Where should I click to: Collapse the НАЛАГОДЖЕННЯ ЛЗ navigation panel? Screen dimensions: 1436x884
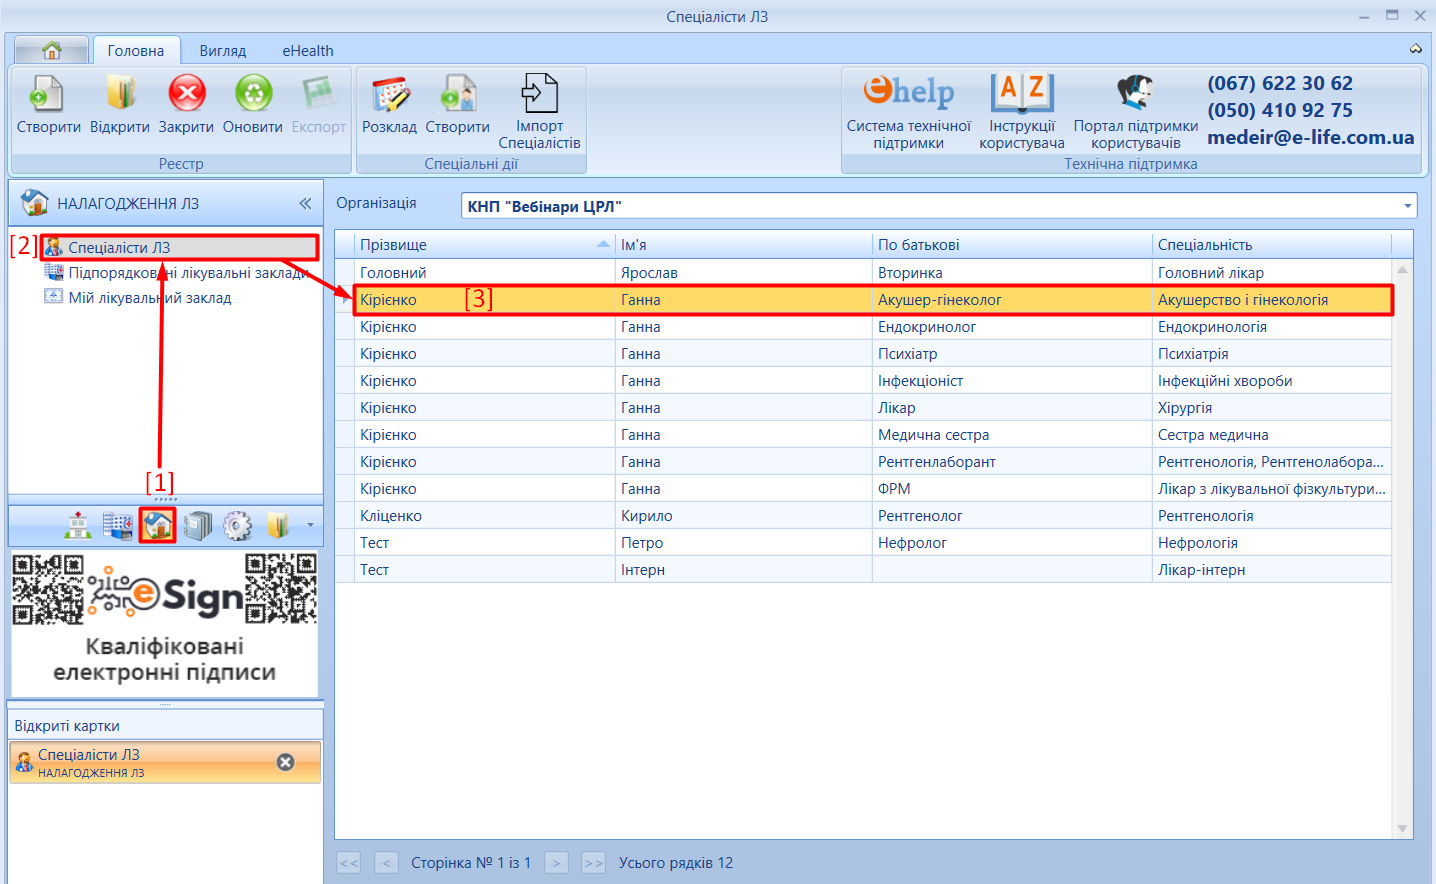(x=305, y=204)
